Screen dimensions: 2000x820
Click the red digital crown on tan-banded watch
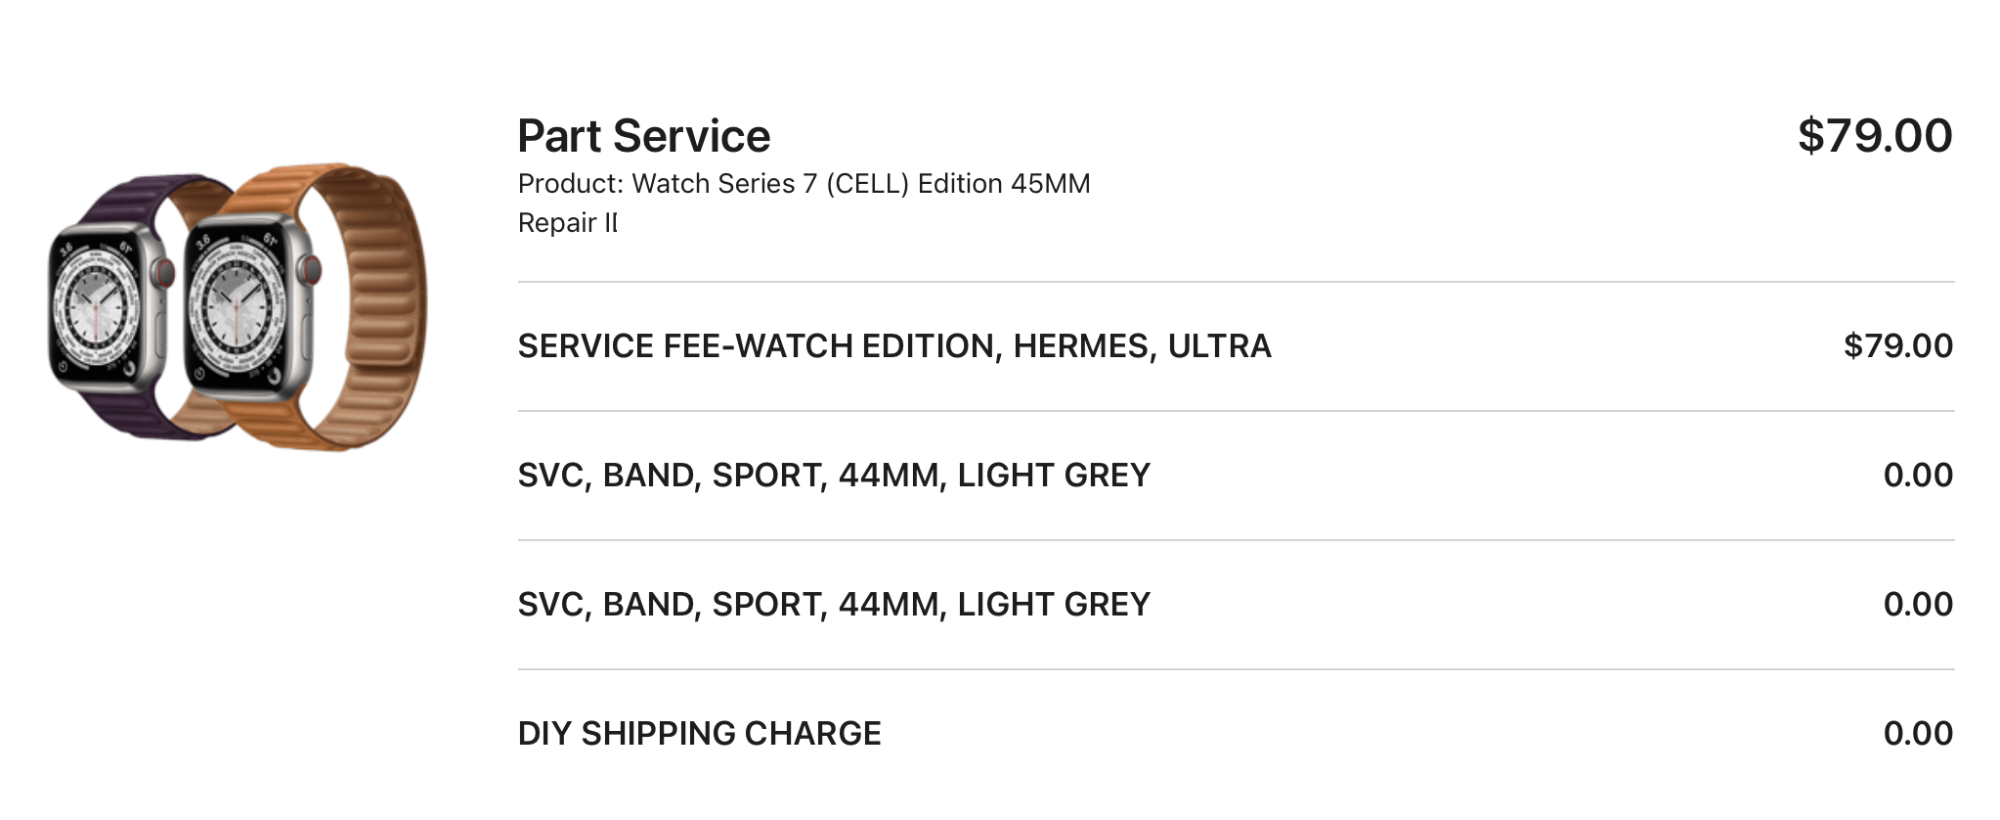311,270
